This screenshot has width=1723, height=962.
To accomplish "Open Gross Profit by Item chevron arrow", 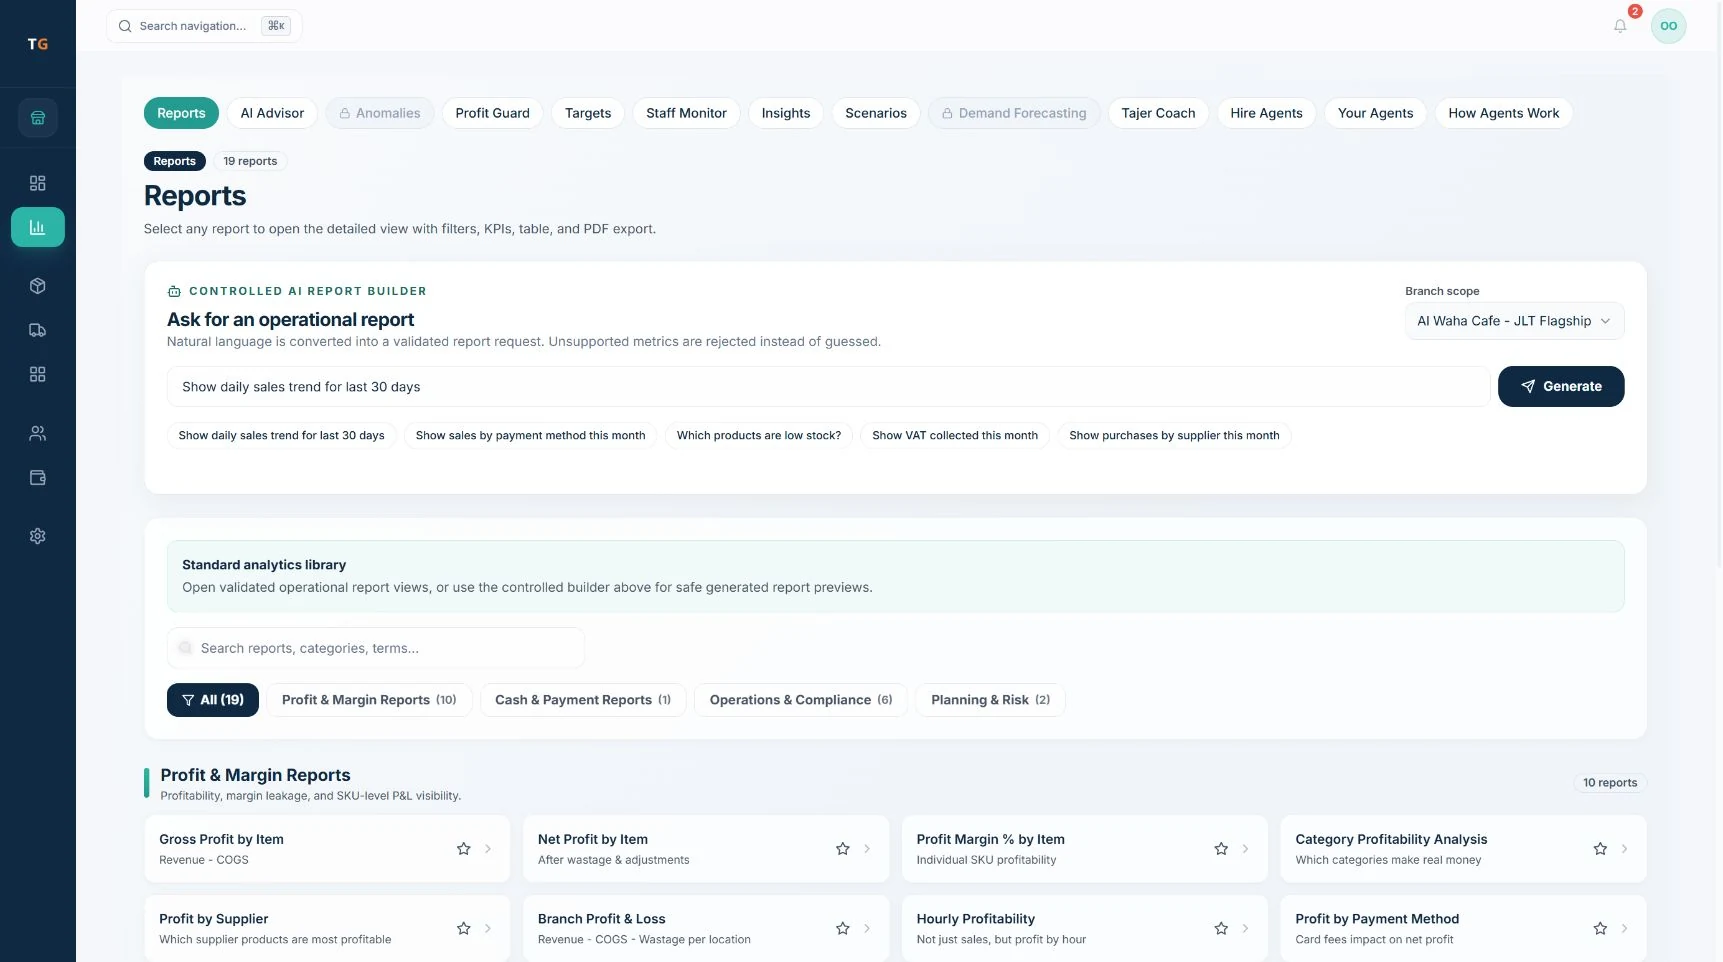I will 488,849.
